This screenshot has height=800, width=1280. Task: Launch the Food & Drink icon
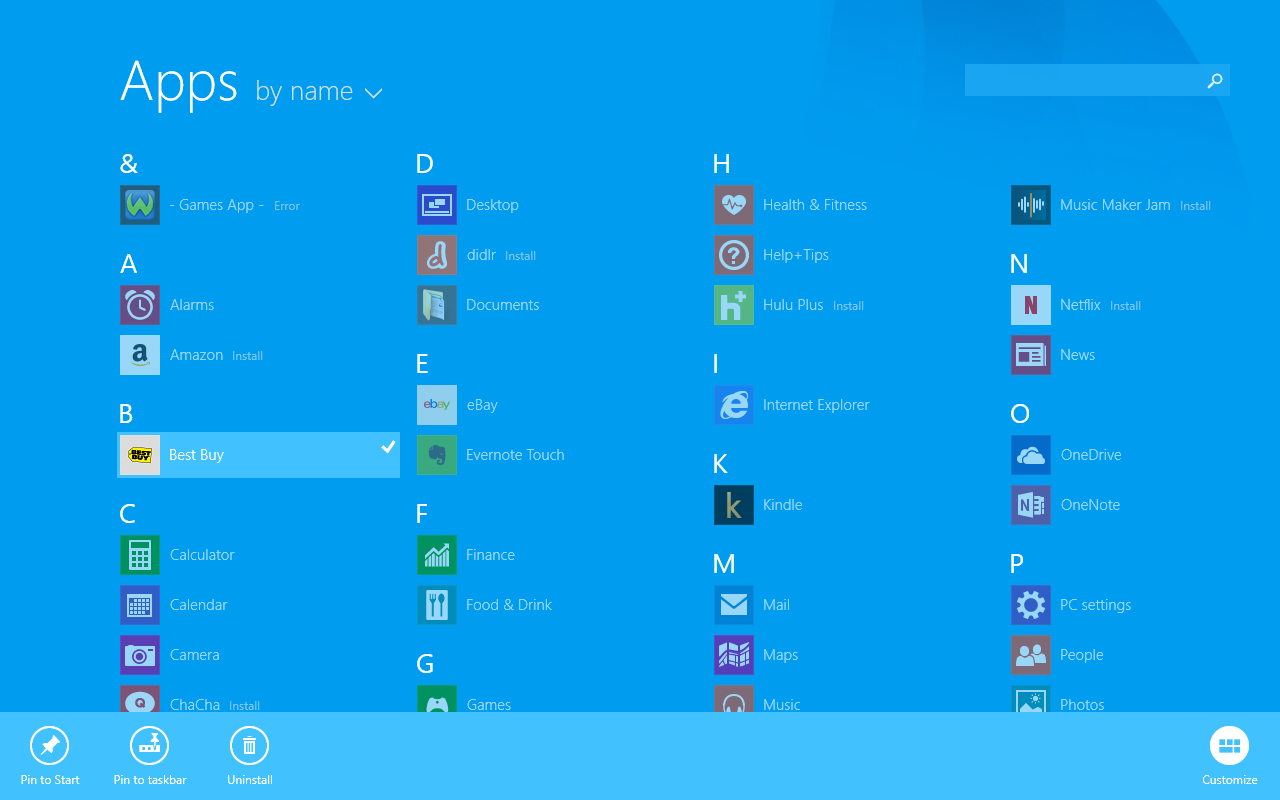437,605
